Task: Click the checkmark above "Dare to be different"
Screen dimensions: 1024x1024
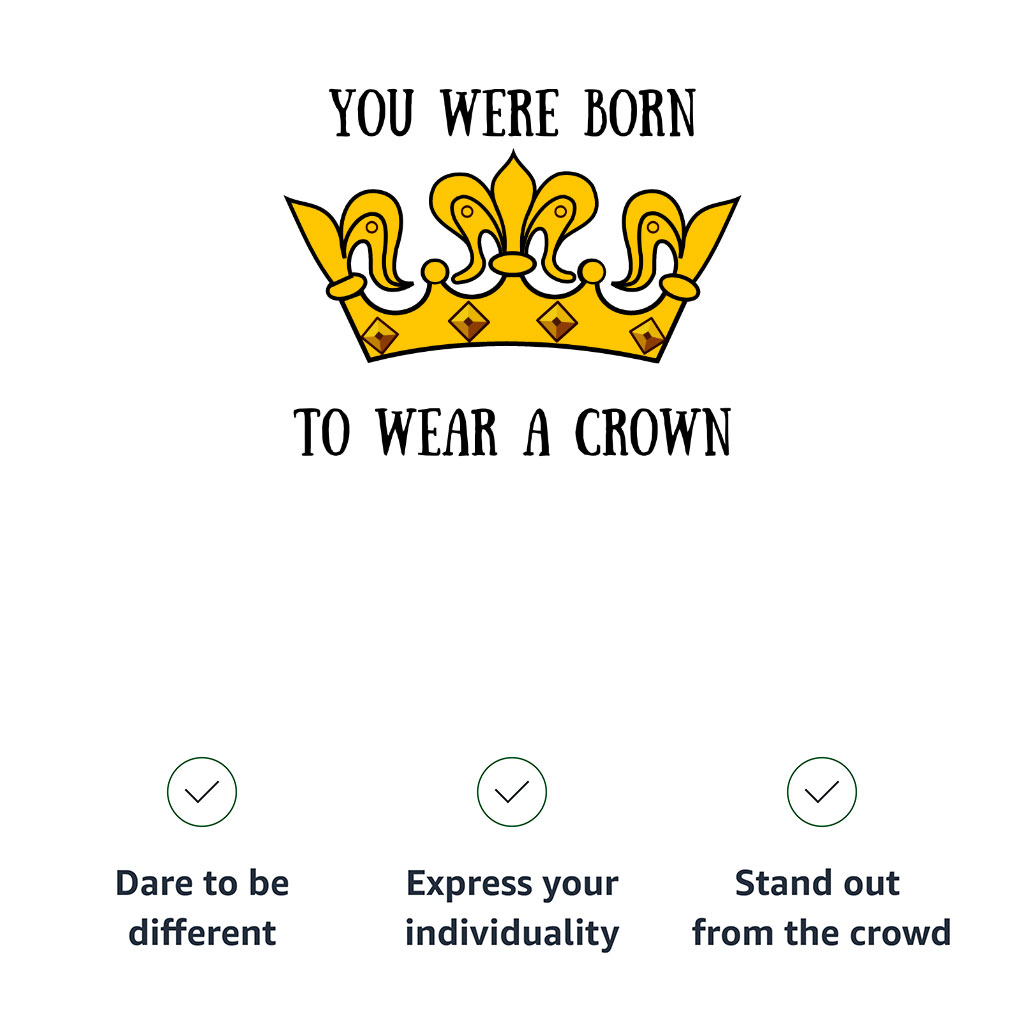Action: point(202,792)
